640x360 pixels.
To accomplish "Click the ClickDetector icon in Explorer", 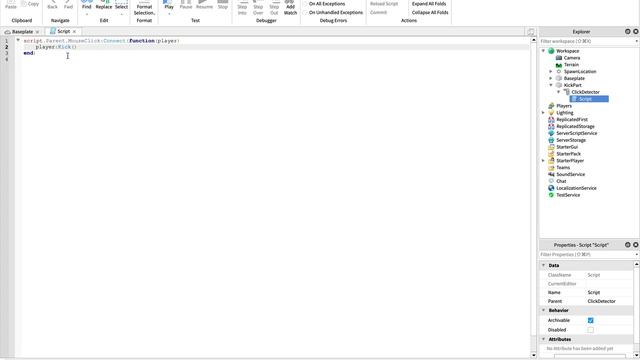I will (x=567, y=92).
